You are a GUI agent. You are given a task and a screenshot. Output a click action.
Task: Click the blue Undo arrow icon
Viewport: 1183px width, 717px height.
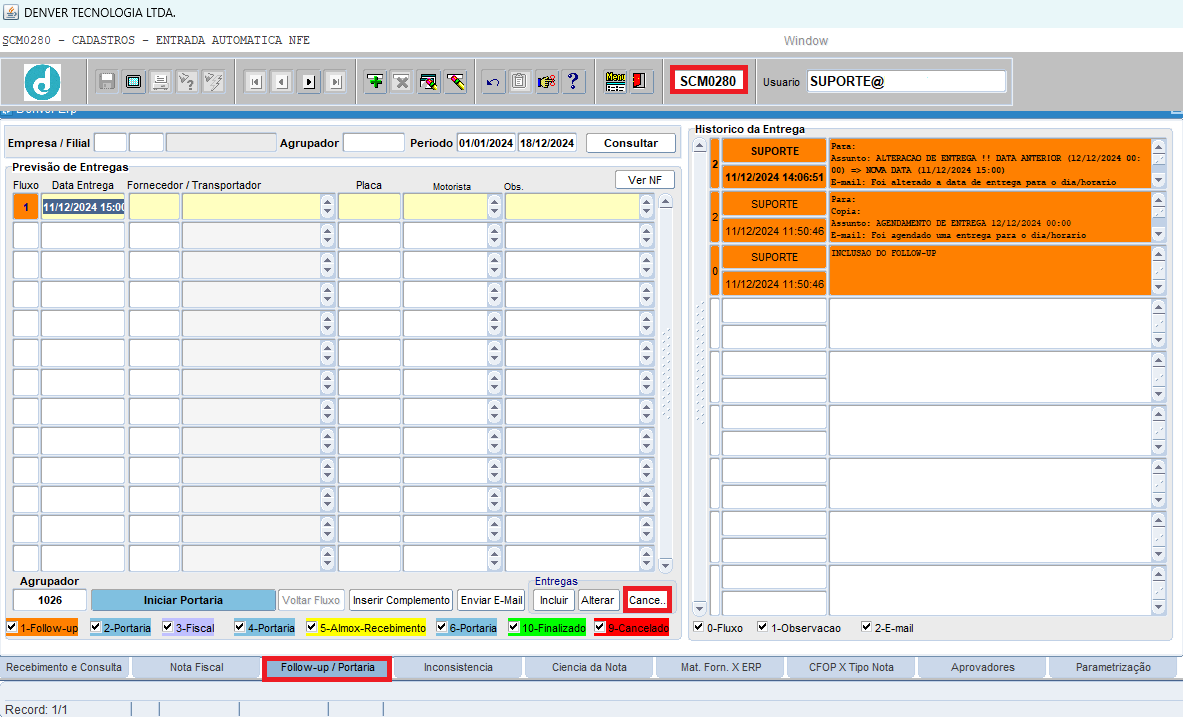493,82
